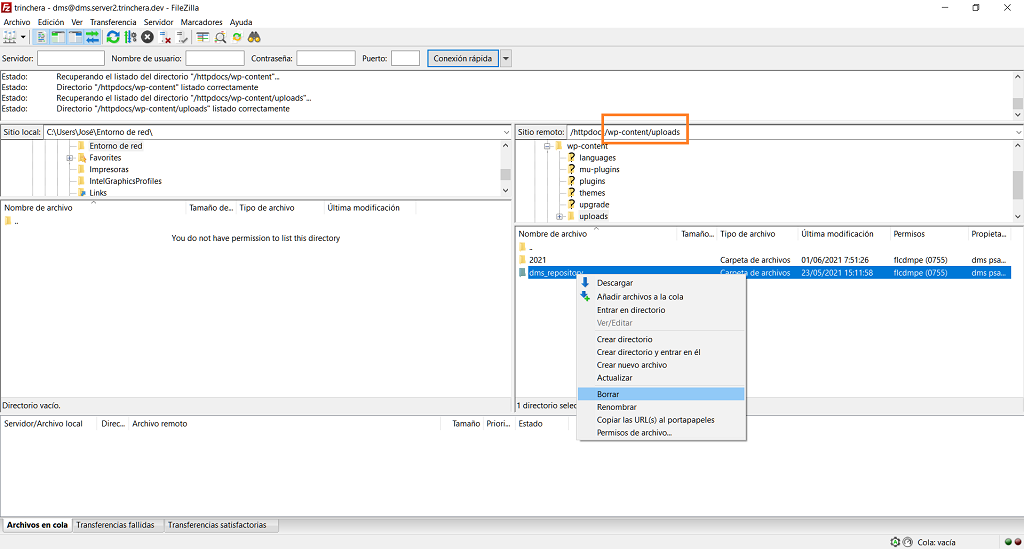Open Permisos de archivo dialog
The width and height of the screenshot is (1024, 549).
coord(661,433)
